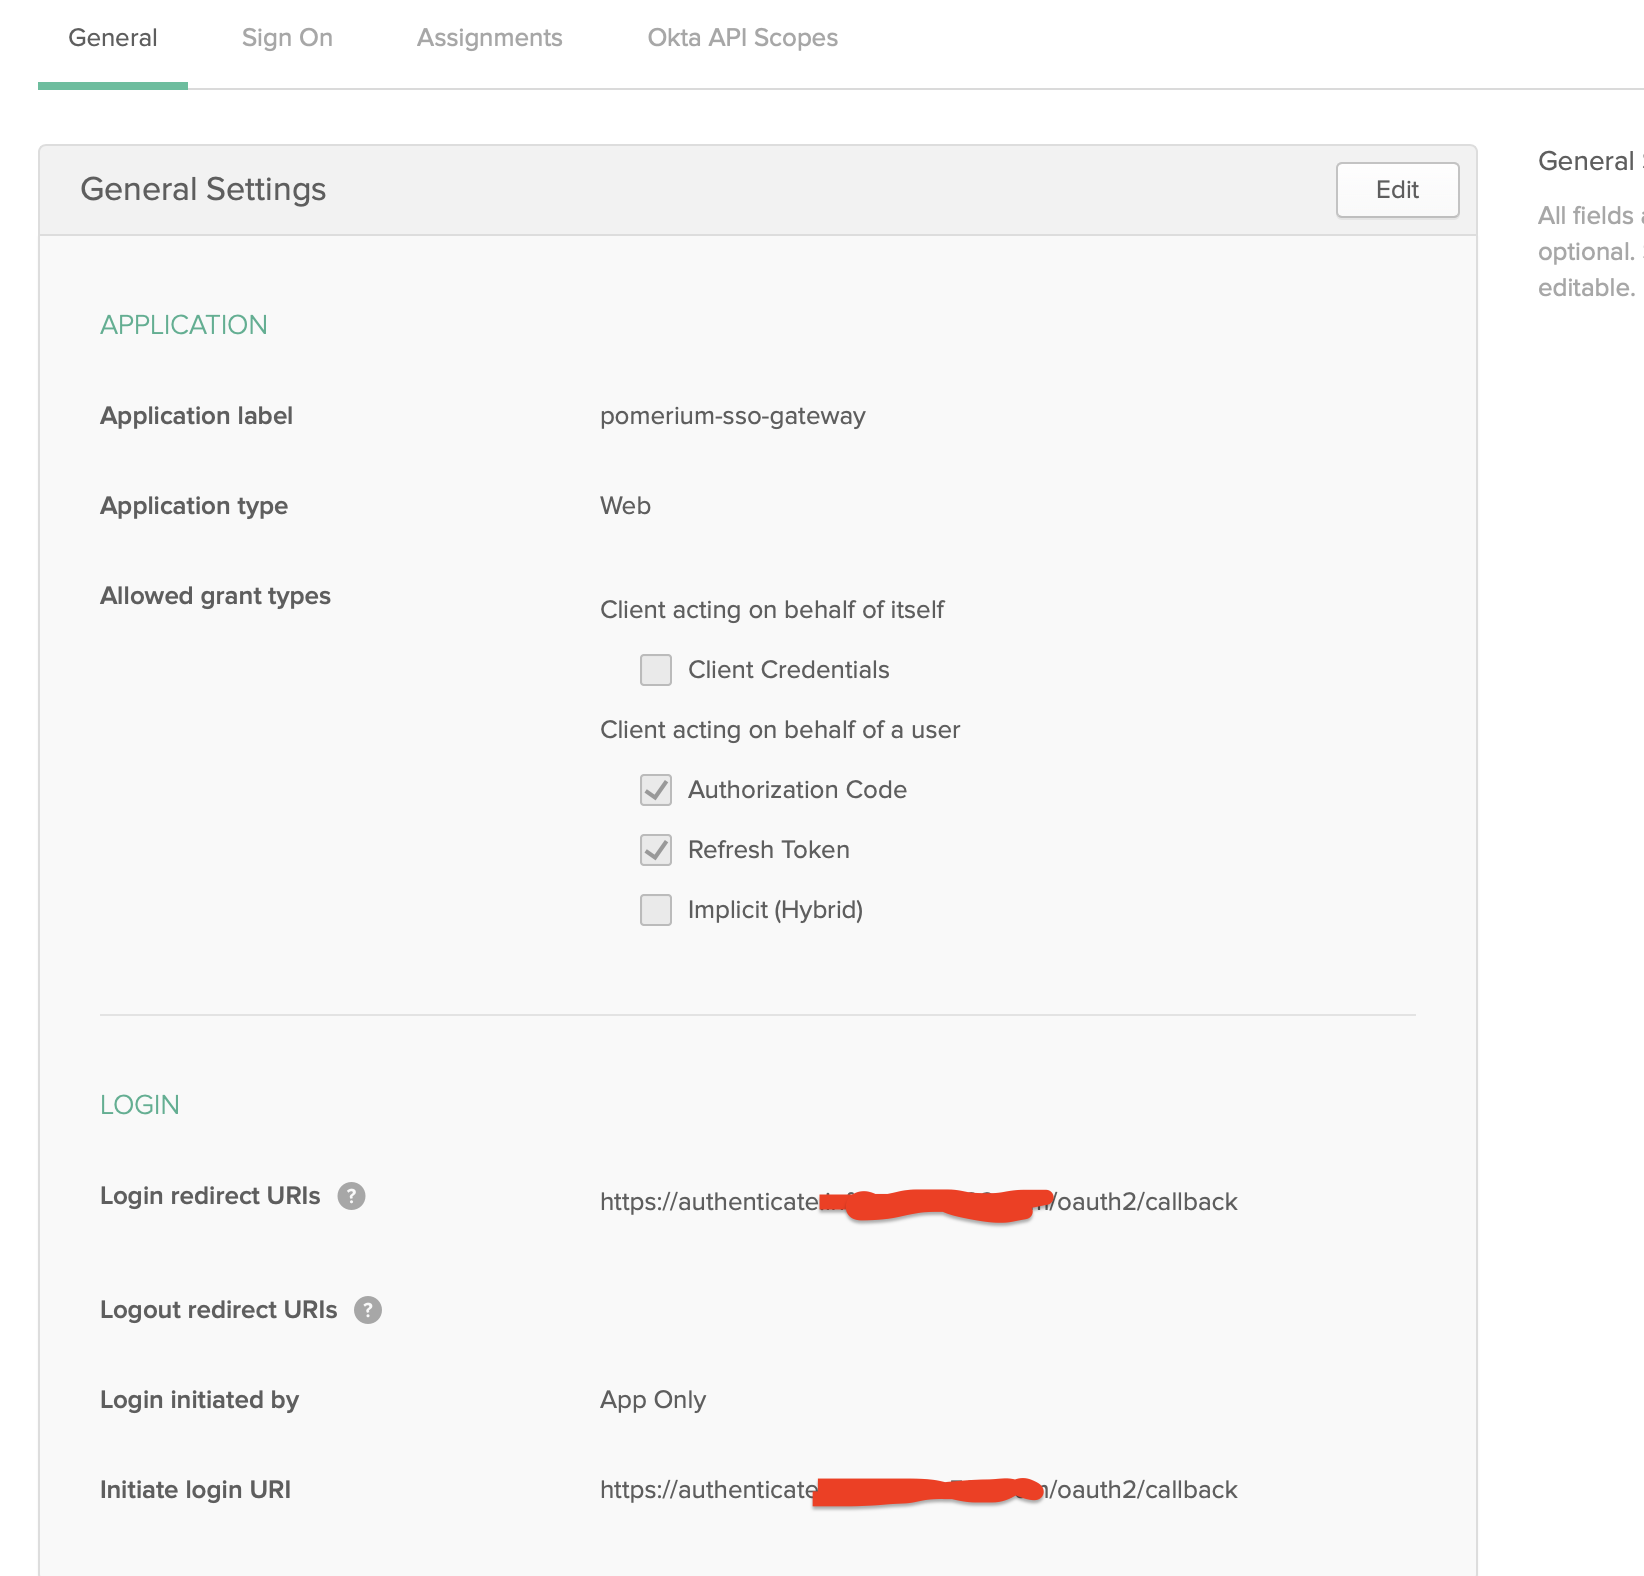Click the APPLICATION section heading

pos(183,324)
